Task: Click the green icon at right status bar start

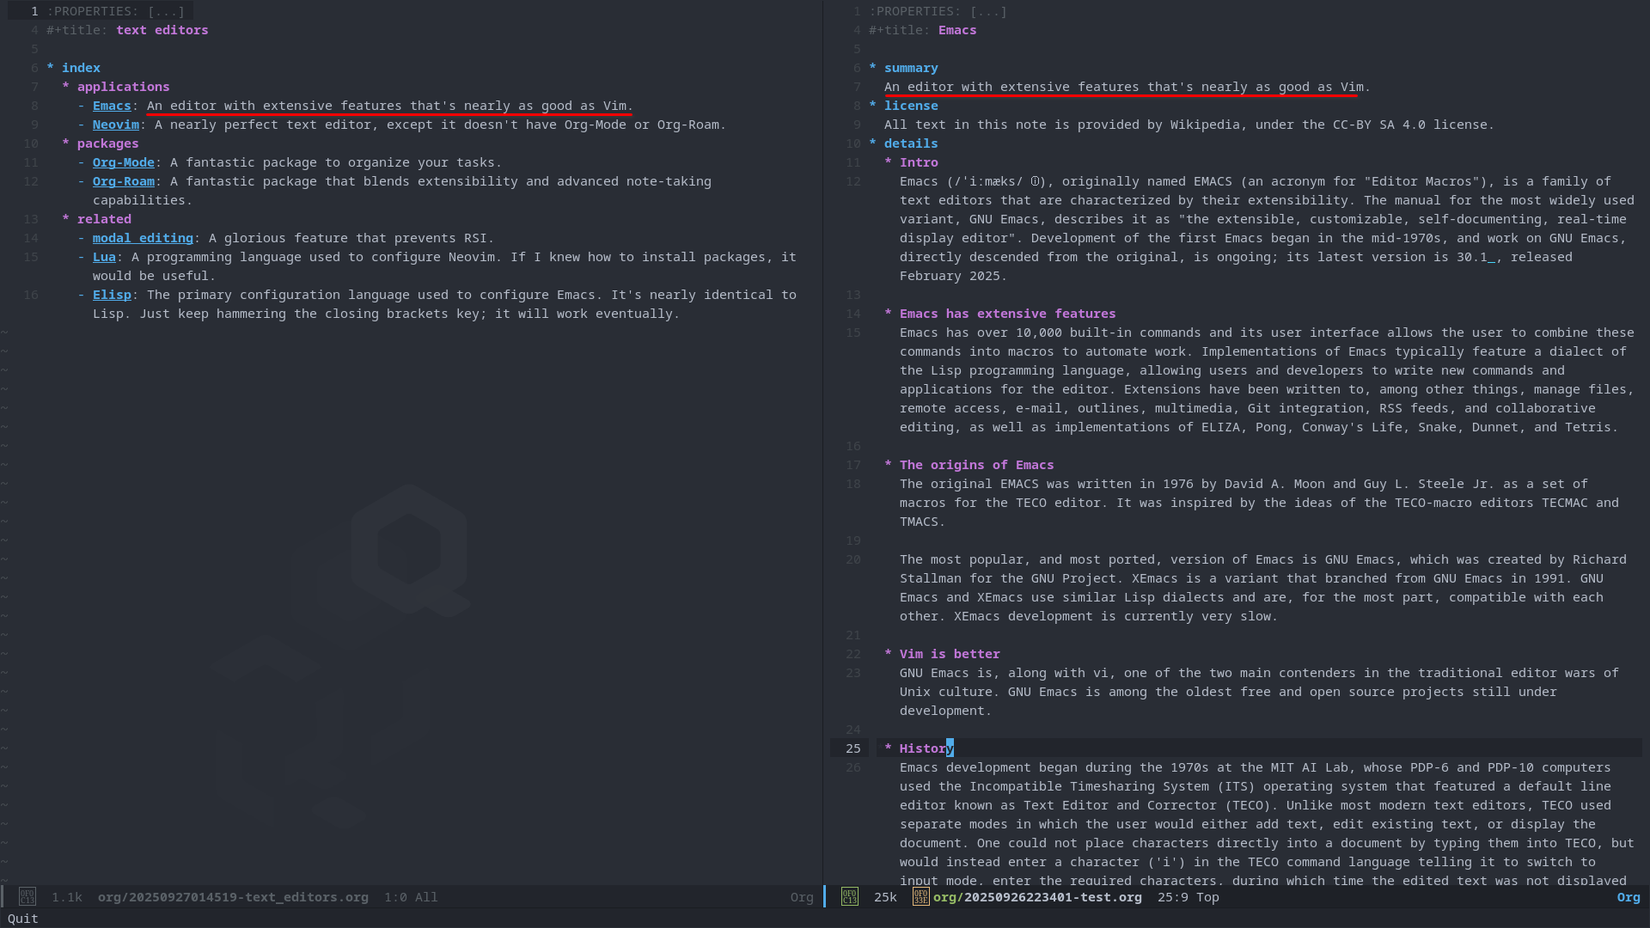Action: (848, 897)
